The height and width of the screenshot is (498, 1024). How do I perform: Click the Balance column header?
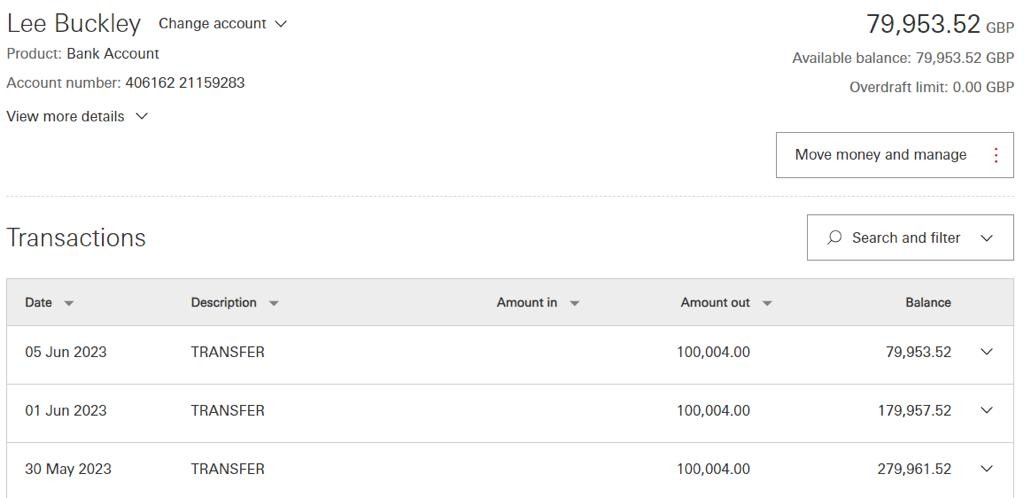(928, 302)
